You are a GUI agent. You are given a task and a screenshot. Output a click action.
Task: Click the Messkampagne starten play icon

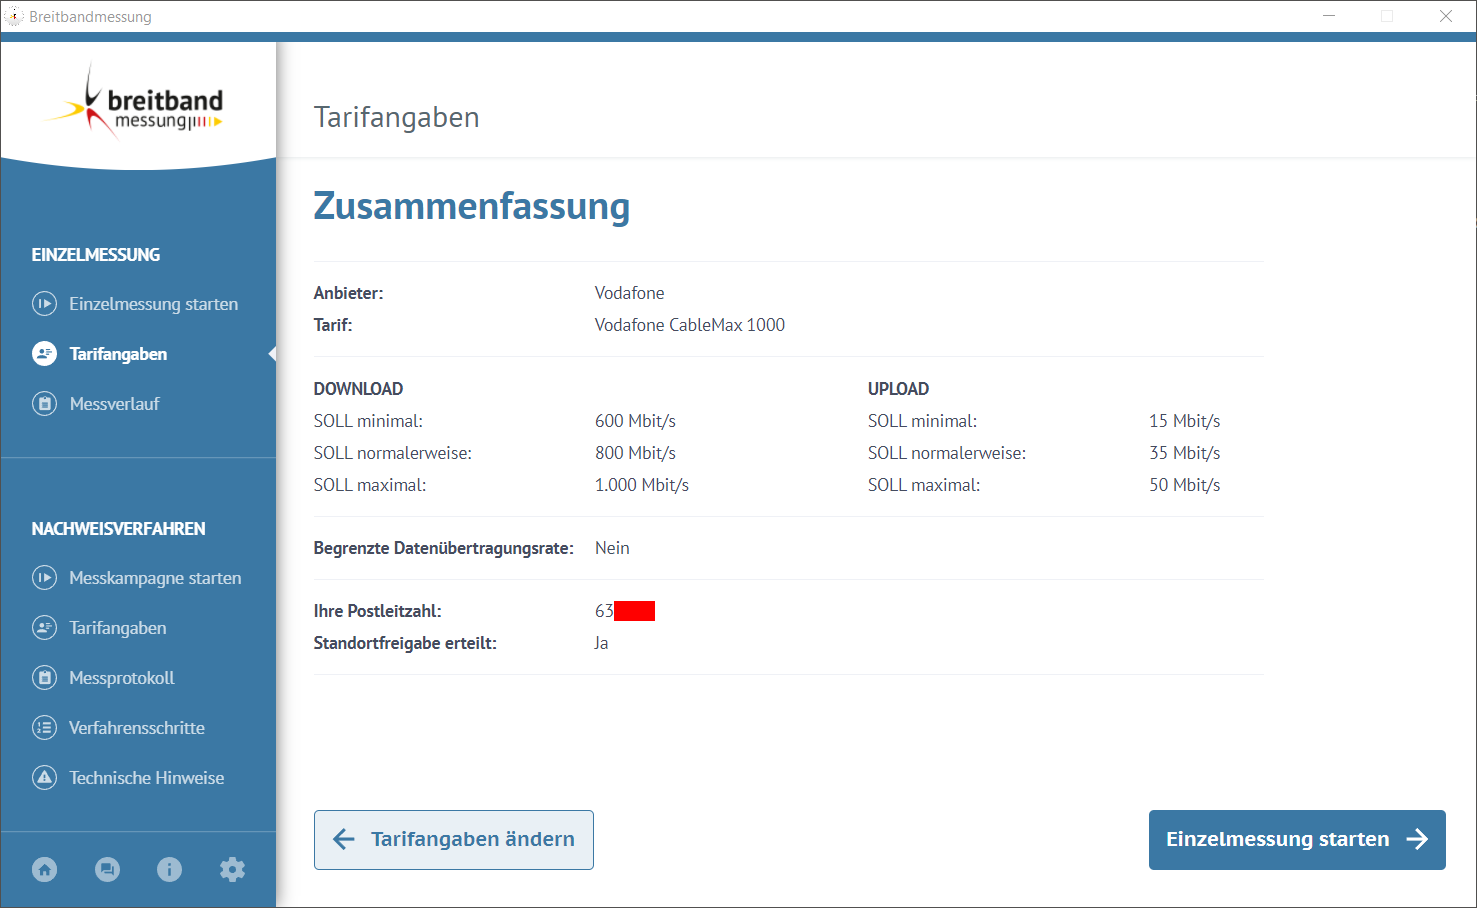click(44, 577)
